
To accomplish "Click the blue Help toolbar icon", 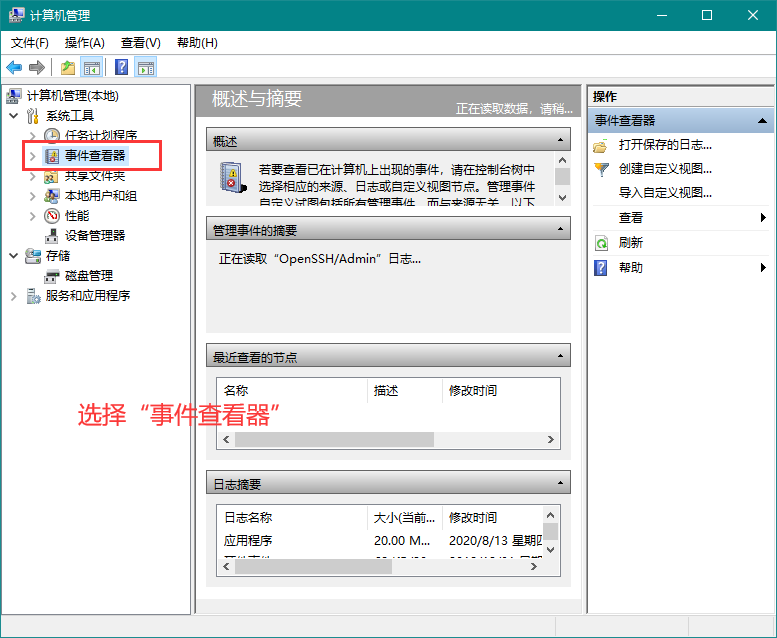I will [121, 67].
